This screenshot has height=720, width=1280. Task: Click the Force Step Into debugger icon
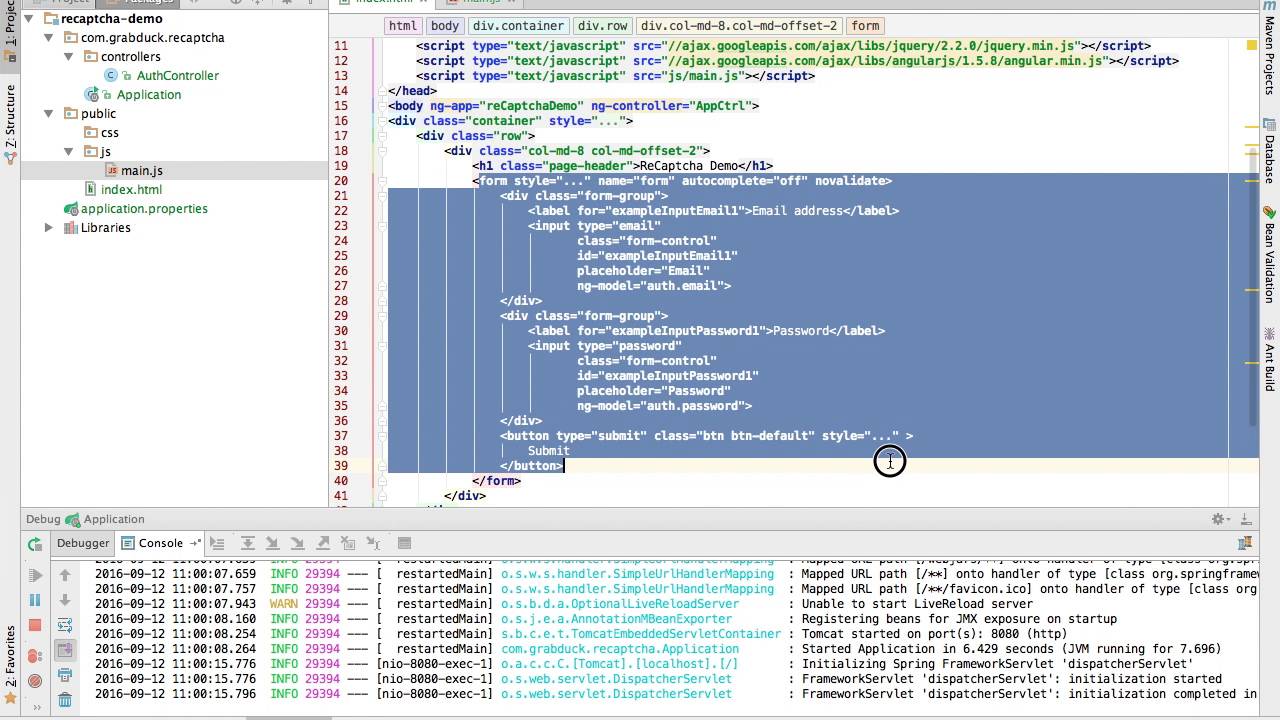297,543
